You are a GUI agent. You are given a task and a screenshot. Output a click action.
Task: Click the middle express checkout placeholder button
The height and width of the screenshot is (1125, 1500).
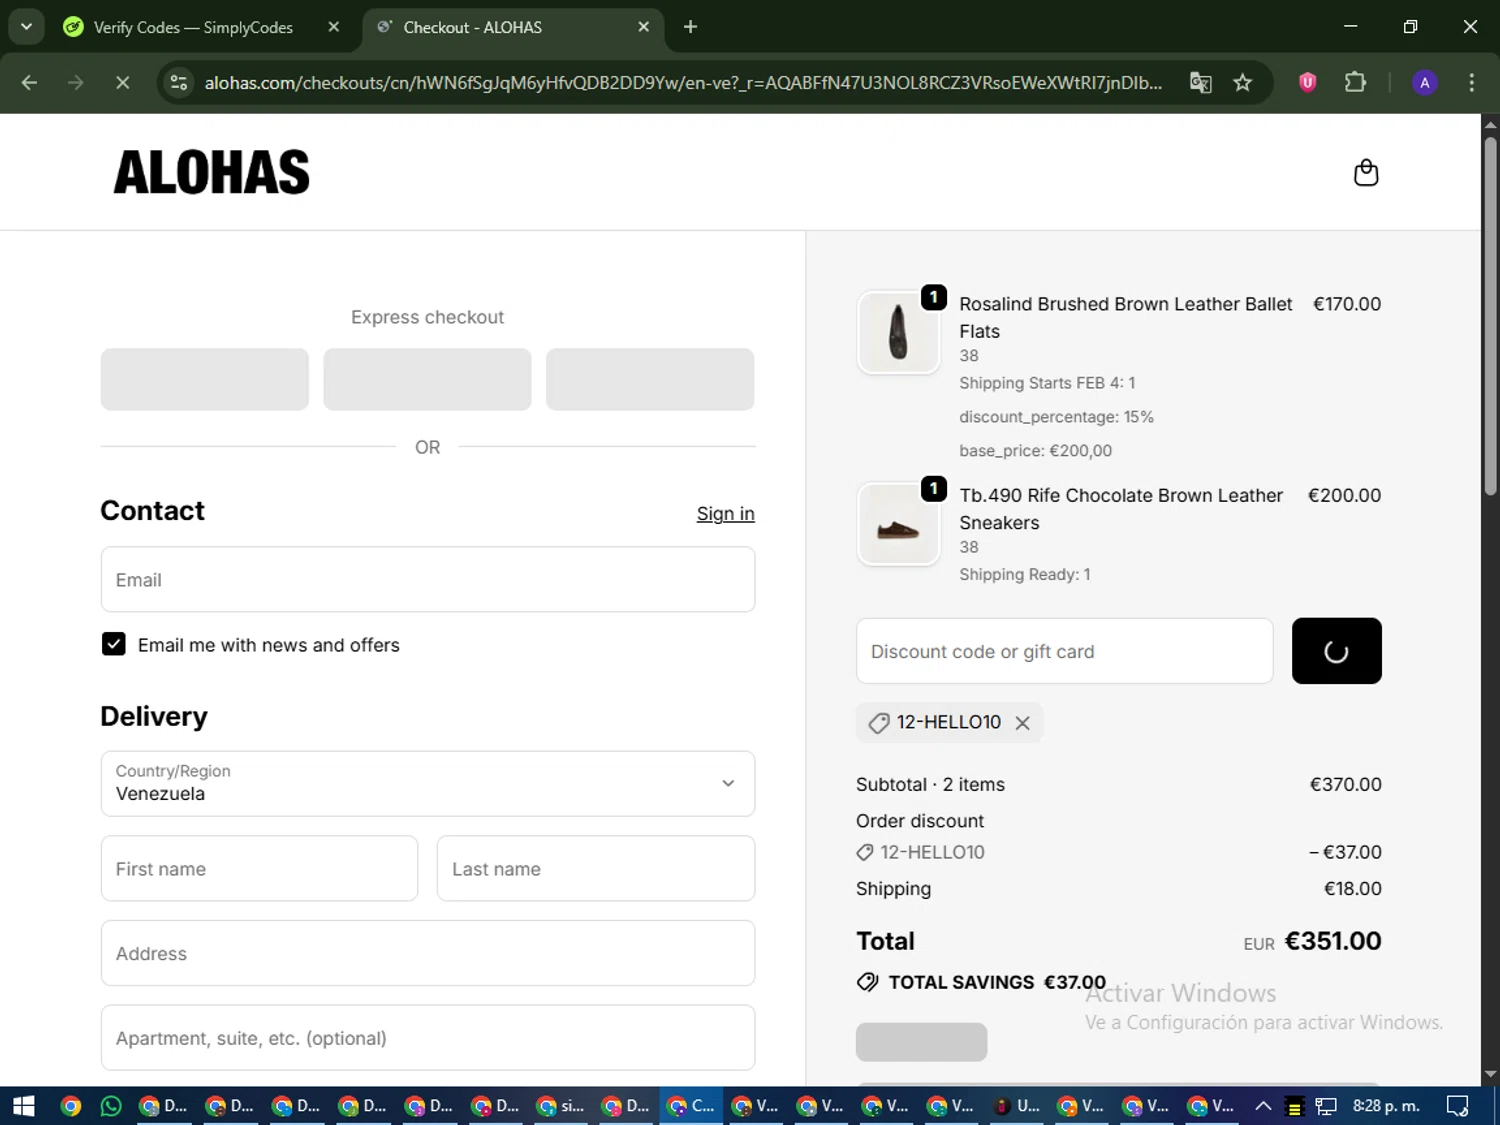(x=427, y=379)
